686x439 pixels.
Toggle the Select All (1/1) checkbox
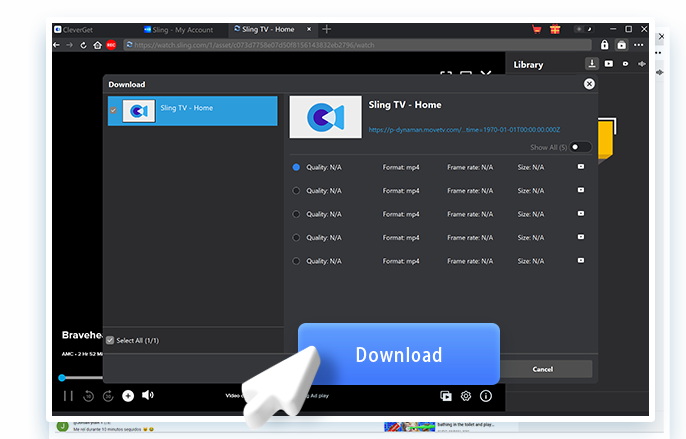[110, 340]
